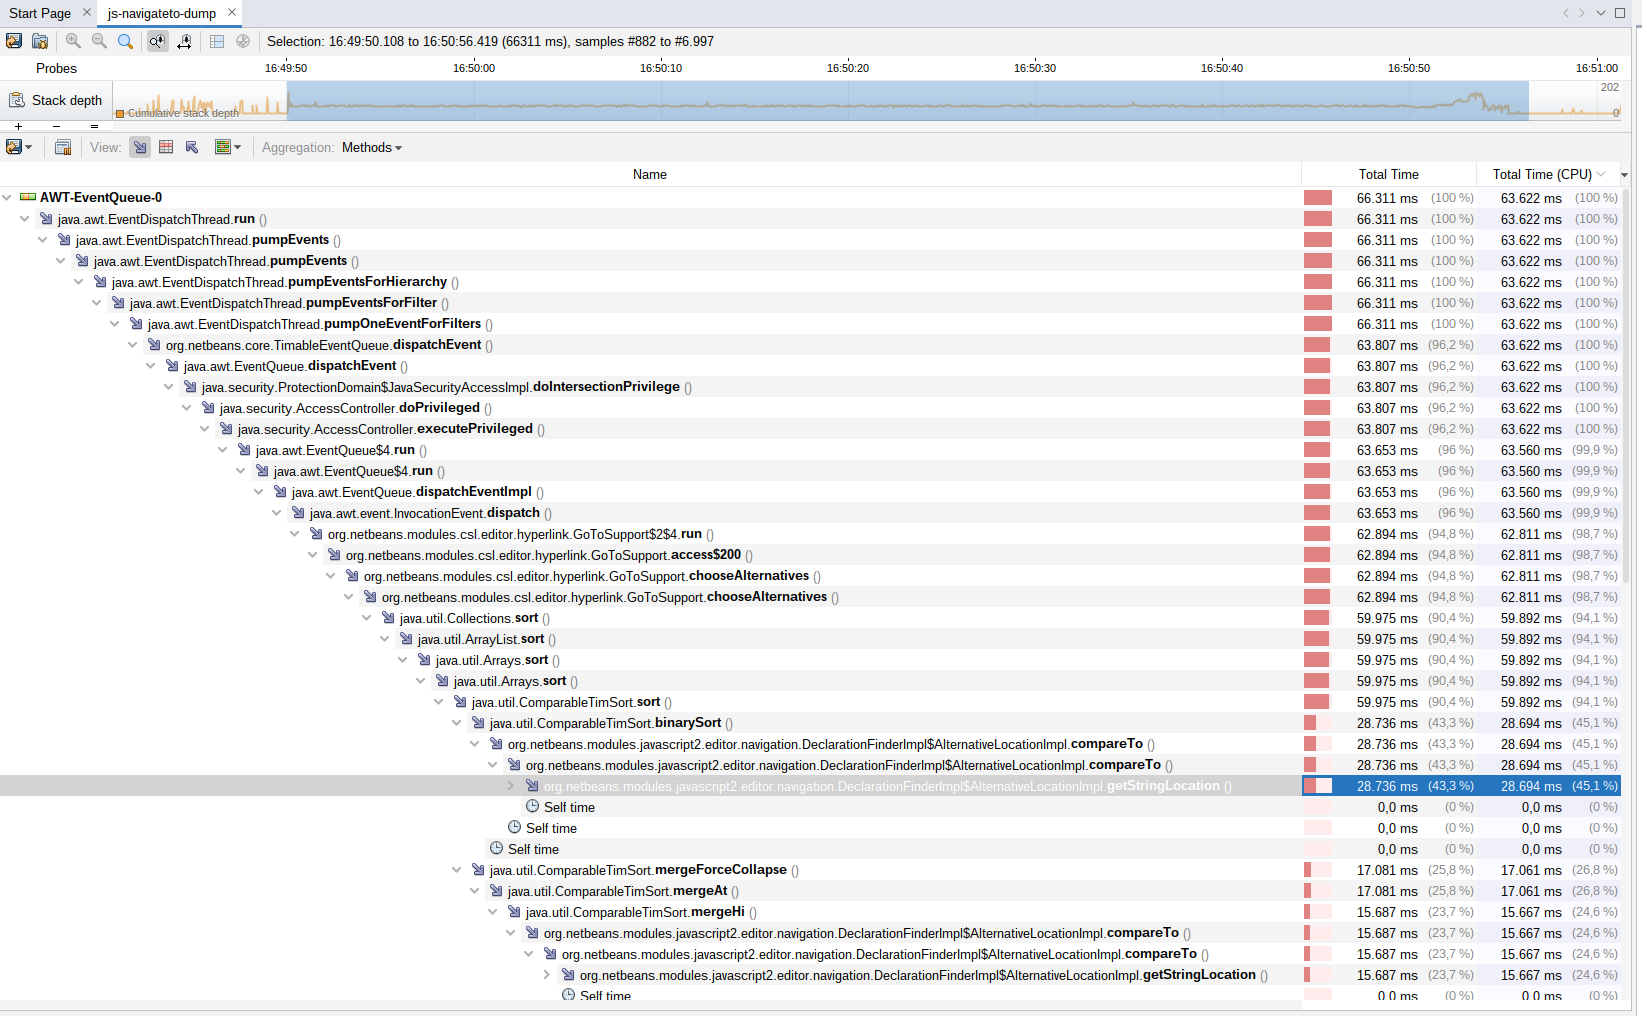Switch to the Start Page tab
Screen dimensions: 1642x1016
pyautogui.click(x=40, y=13)
